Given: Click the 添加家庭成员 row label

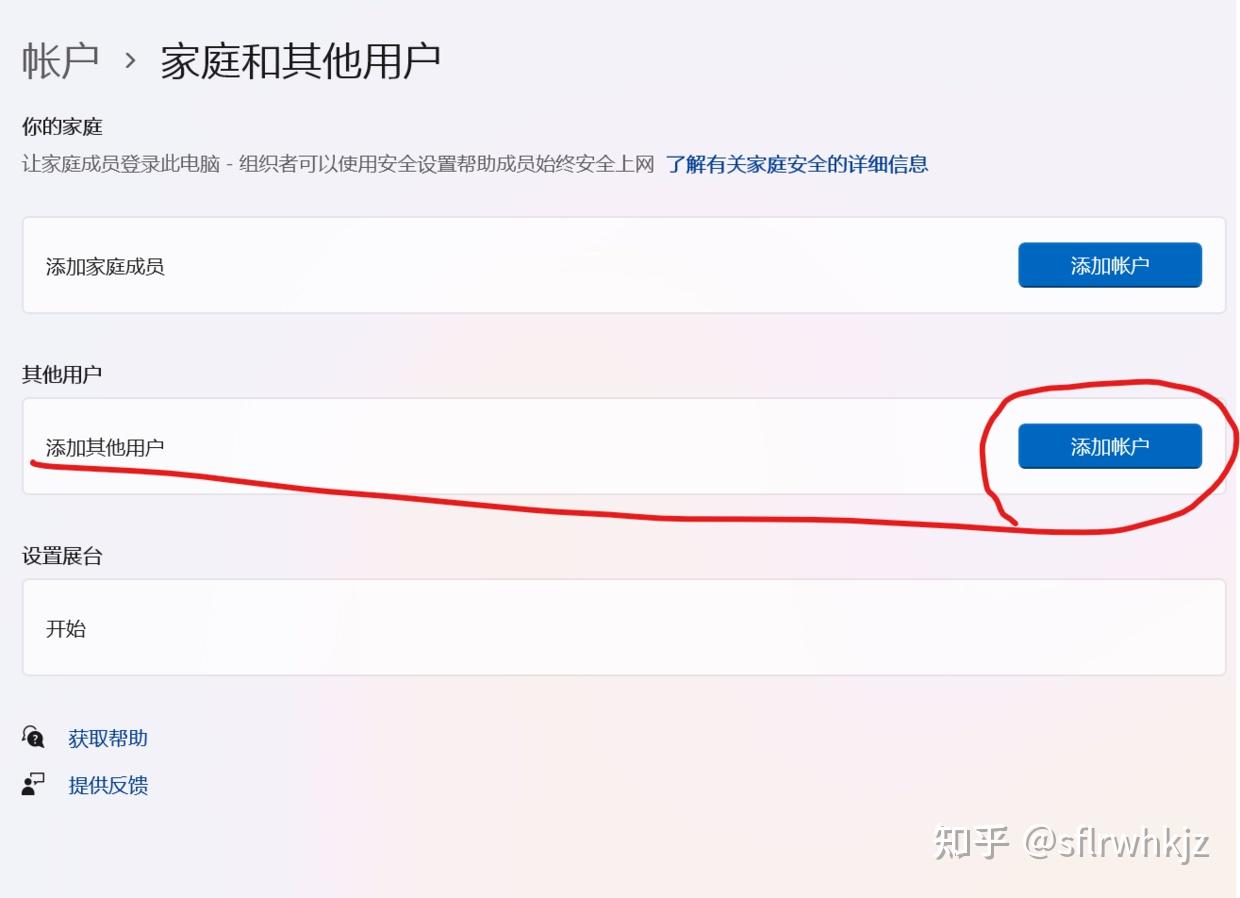Looking at the screenshot, I should point(105,266).
